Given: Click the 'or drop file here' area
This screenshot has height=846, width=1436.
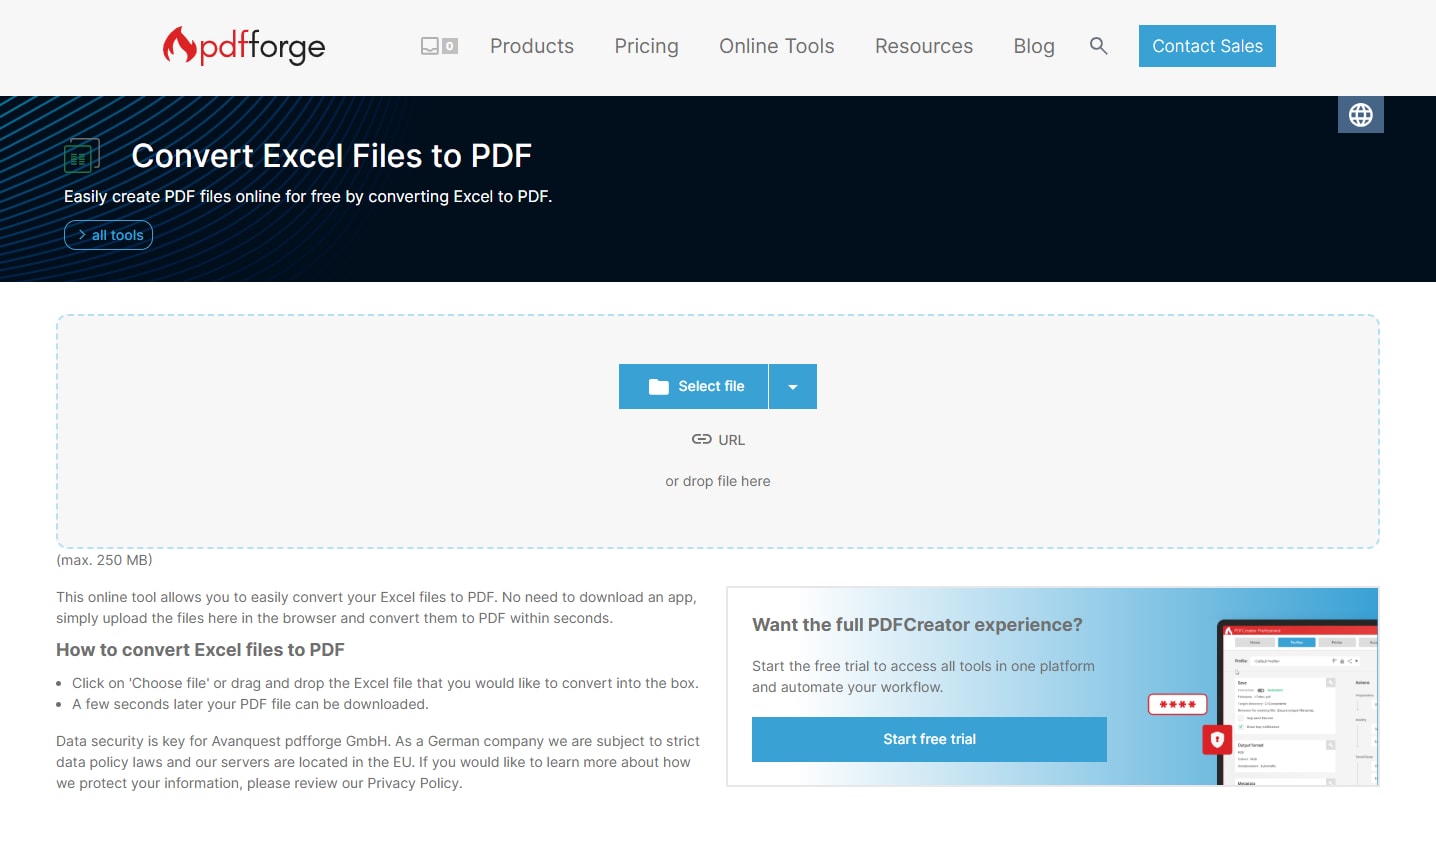Looking at the screenshot, I should 718,481.
